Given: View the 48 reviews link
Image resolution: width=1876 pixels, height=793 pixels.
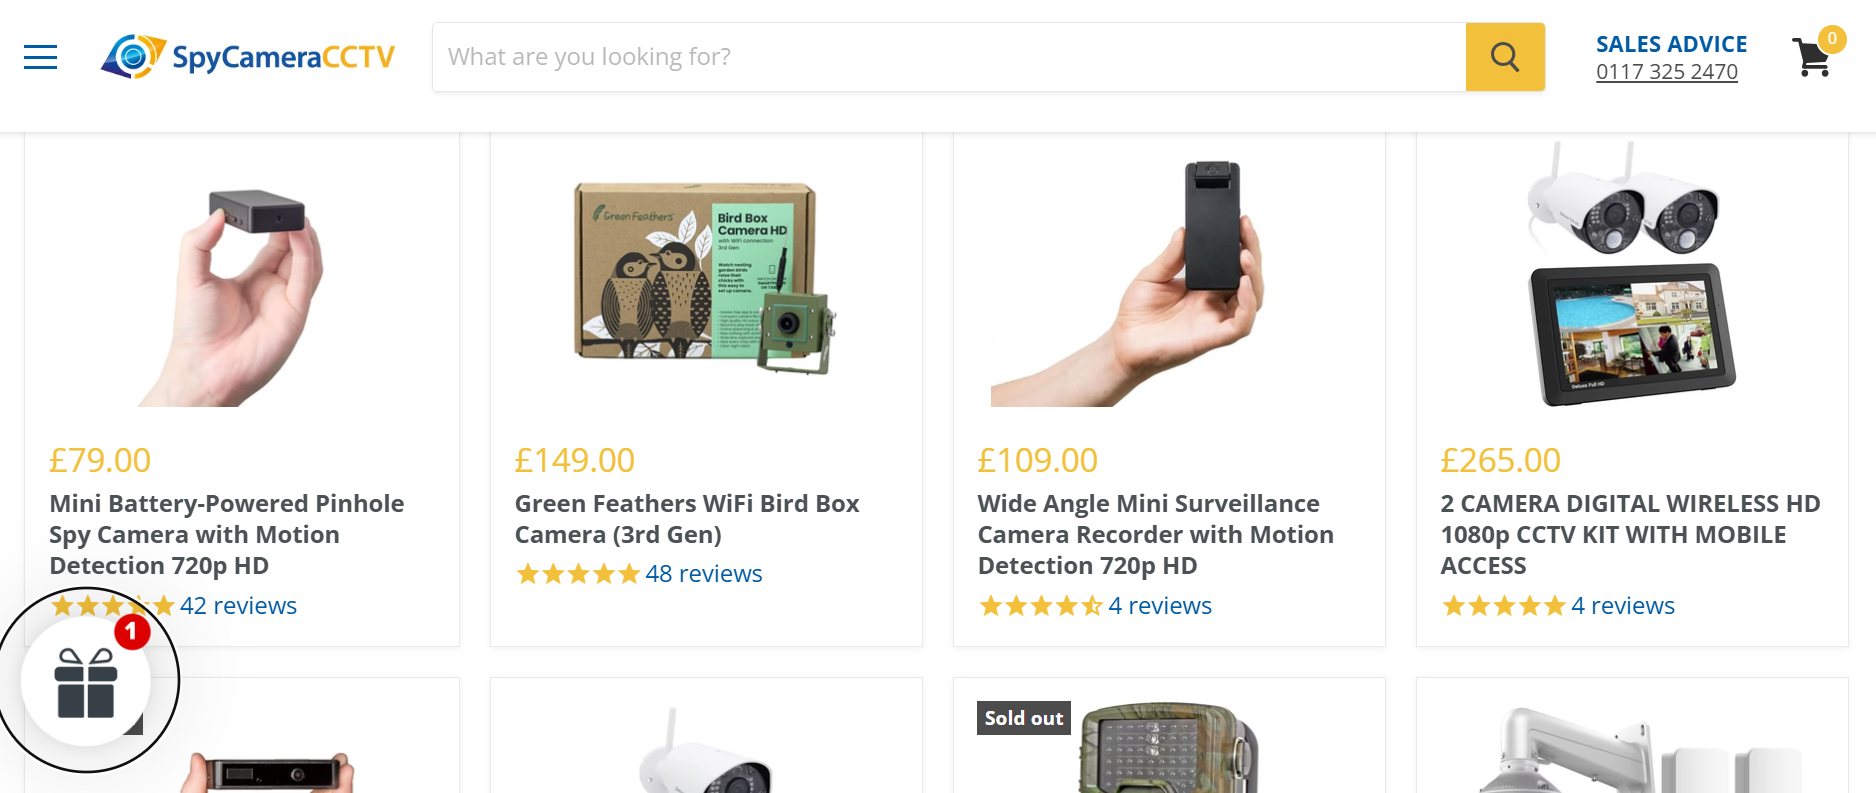Looking at the screenshot, I should [x=704, y=574].
